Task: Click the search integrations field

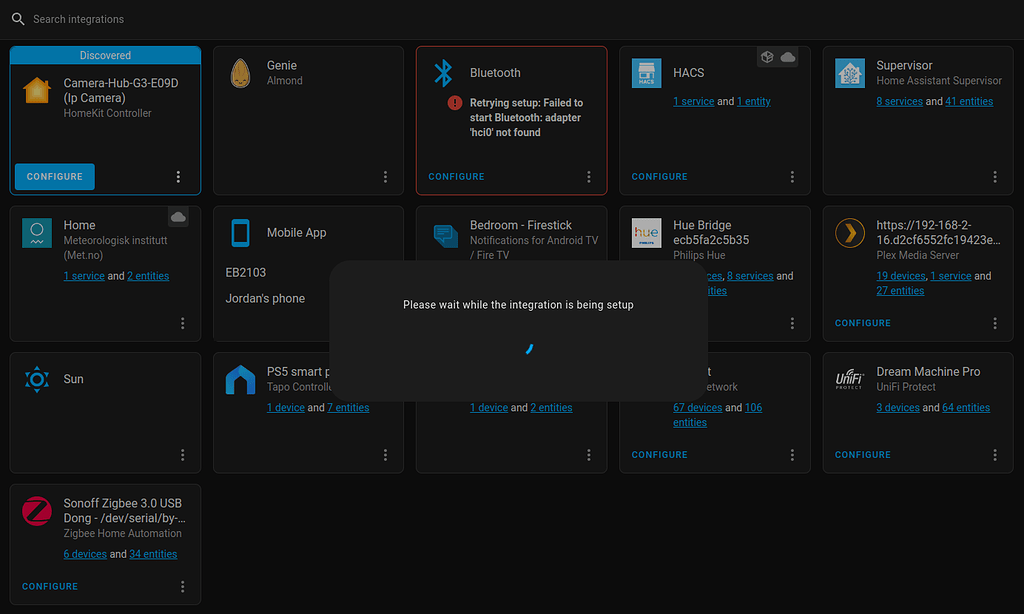Action: pos(80,18)
